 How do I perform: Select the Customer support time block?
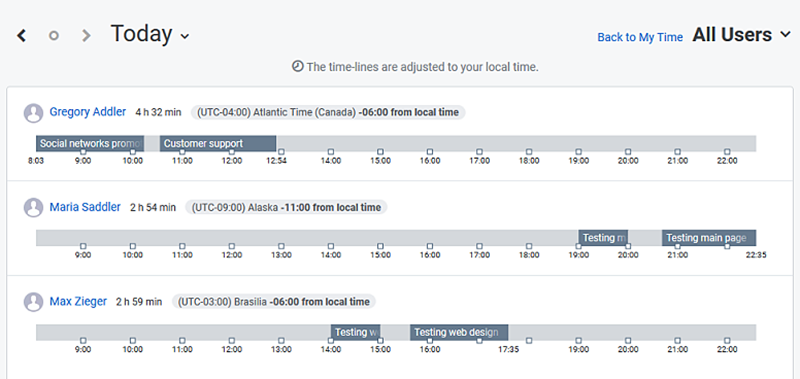pyautogui.click(x=218, y=143)
